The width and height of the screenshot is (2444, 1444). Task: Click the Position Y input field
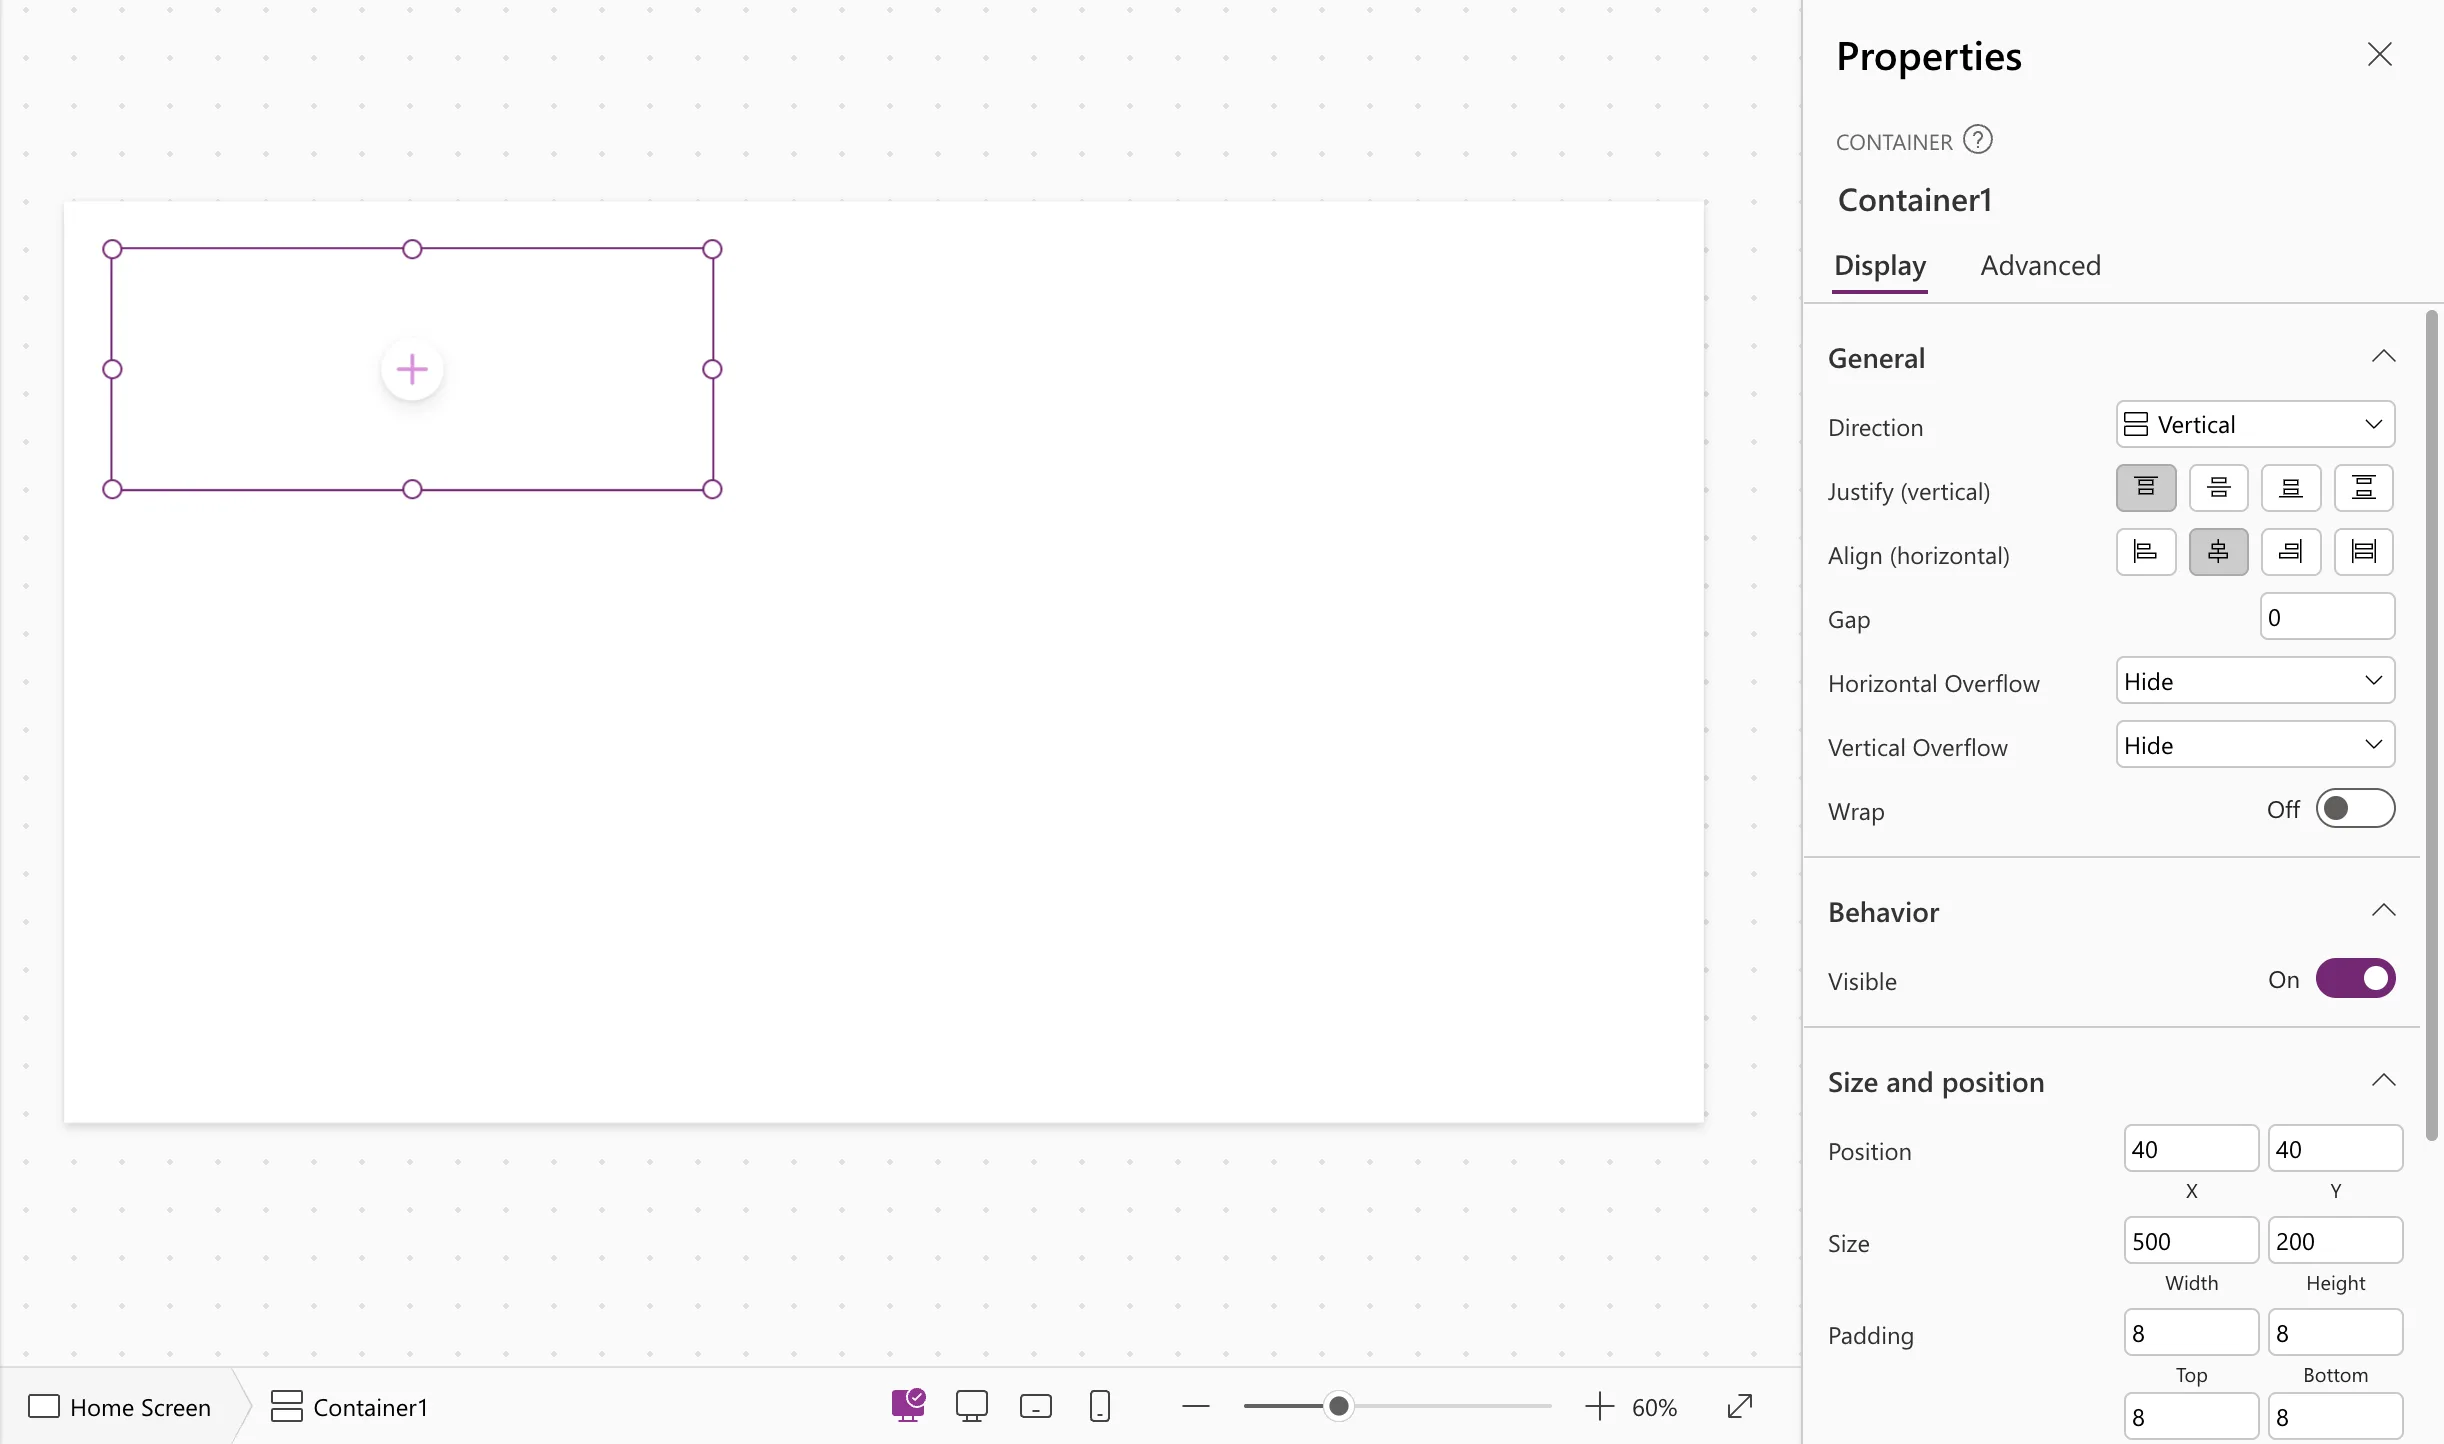2335,1149
